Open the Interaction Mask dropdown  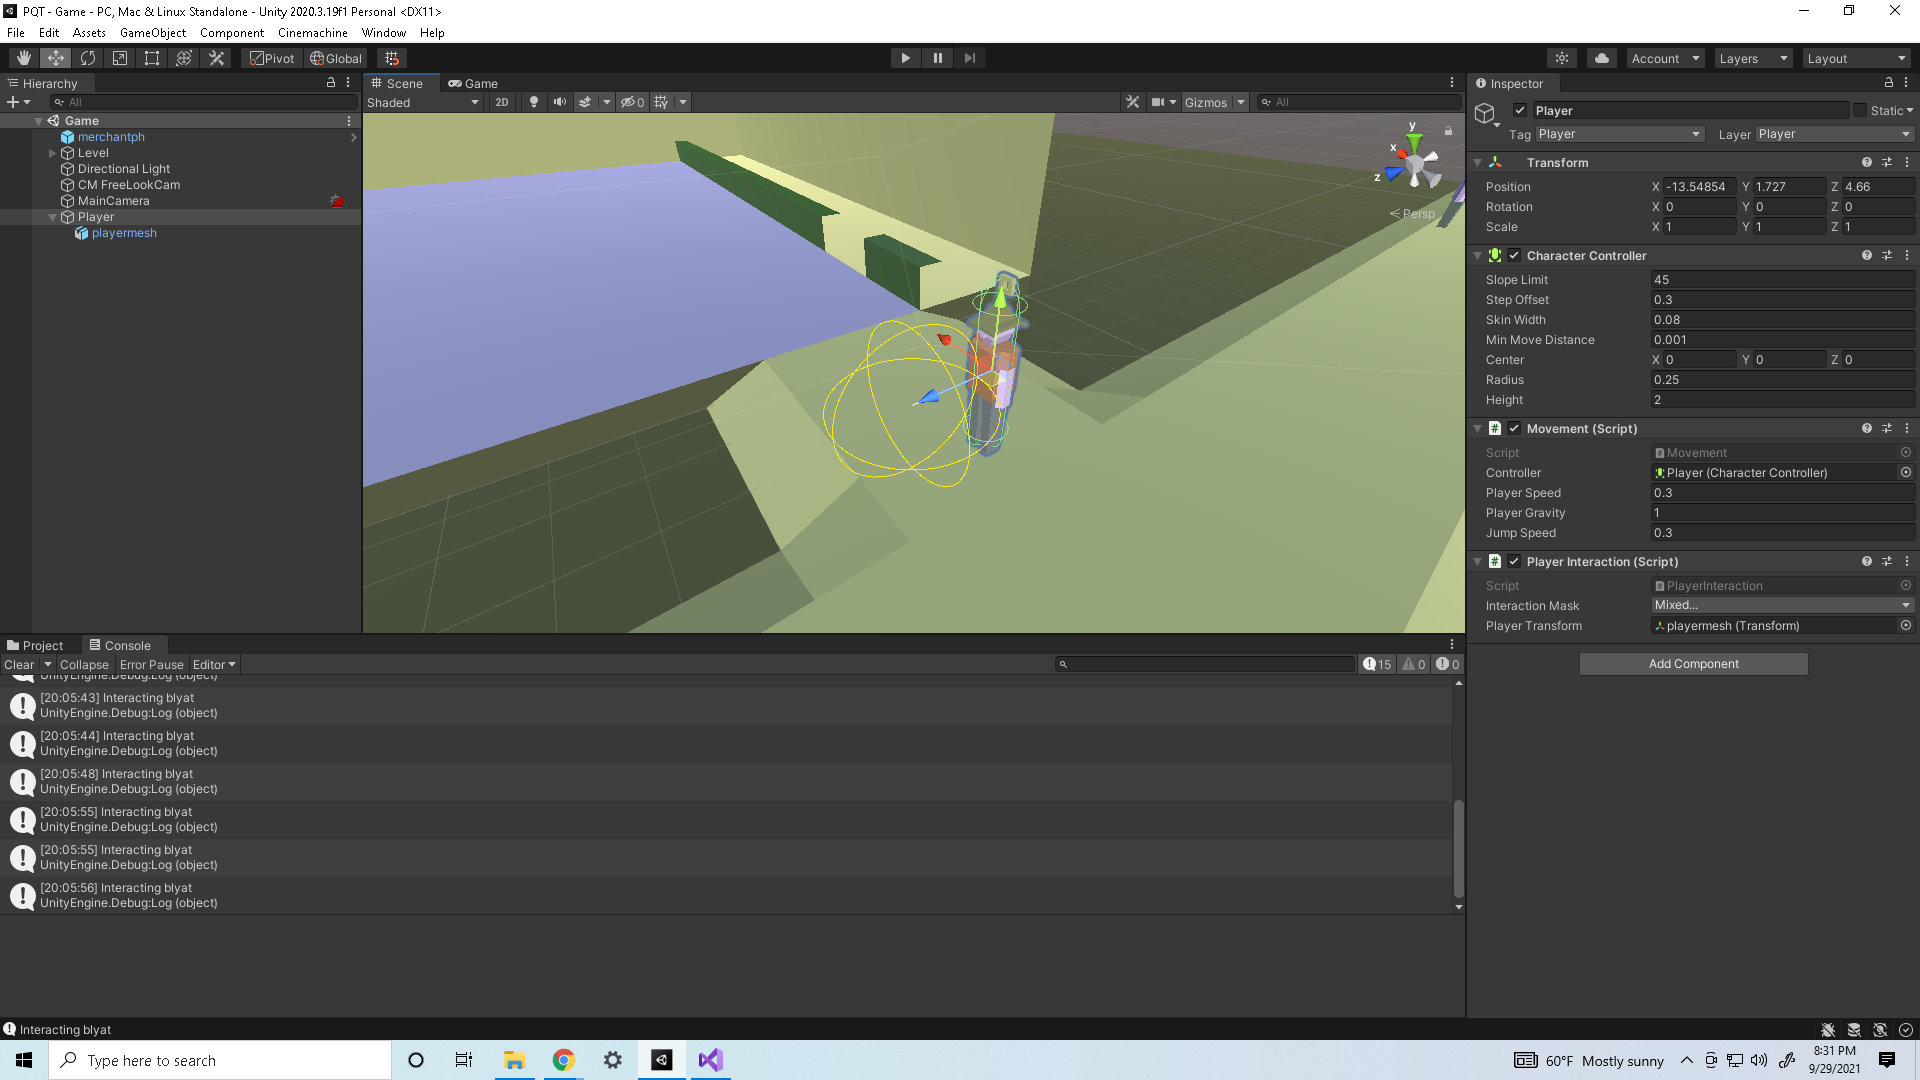pos(1782,605)
